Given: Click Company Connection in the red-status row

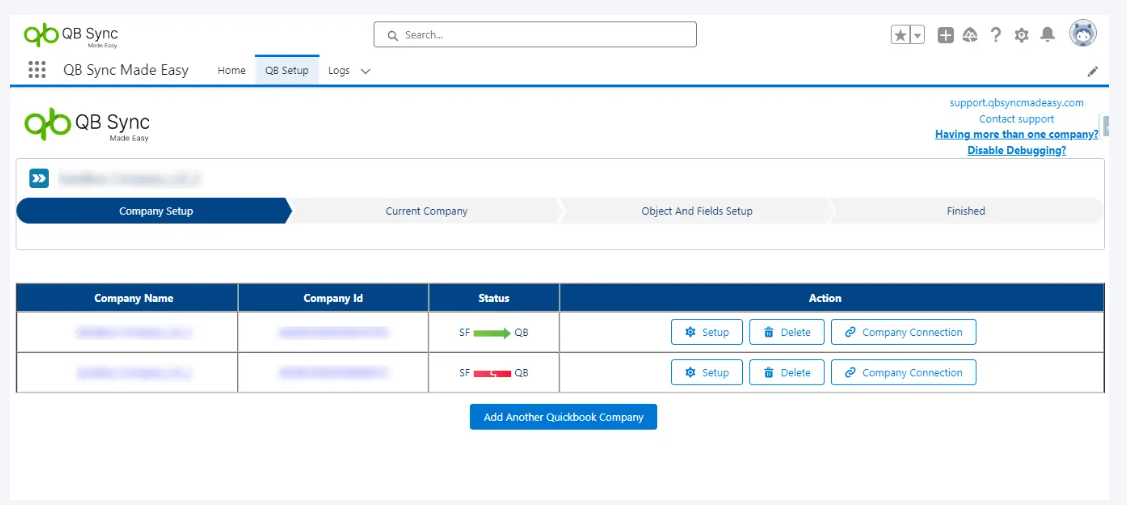Looking at the screenshot, I should pyautogui.click(x=903, y=373).
